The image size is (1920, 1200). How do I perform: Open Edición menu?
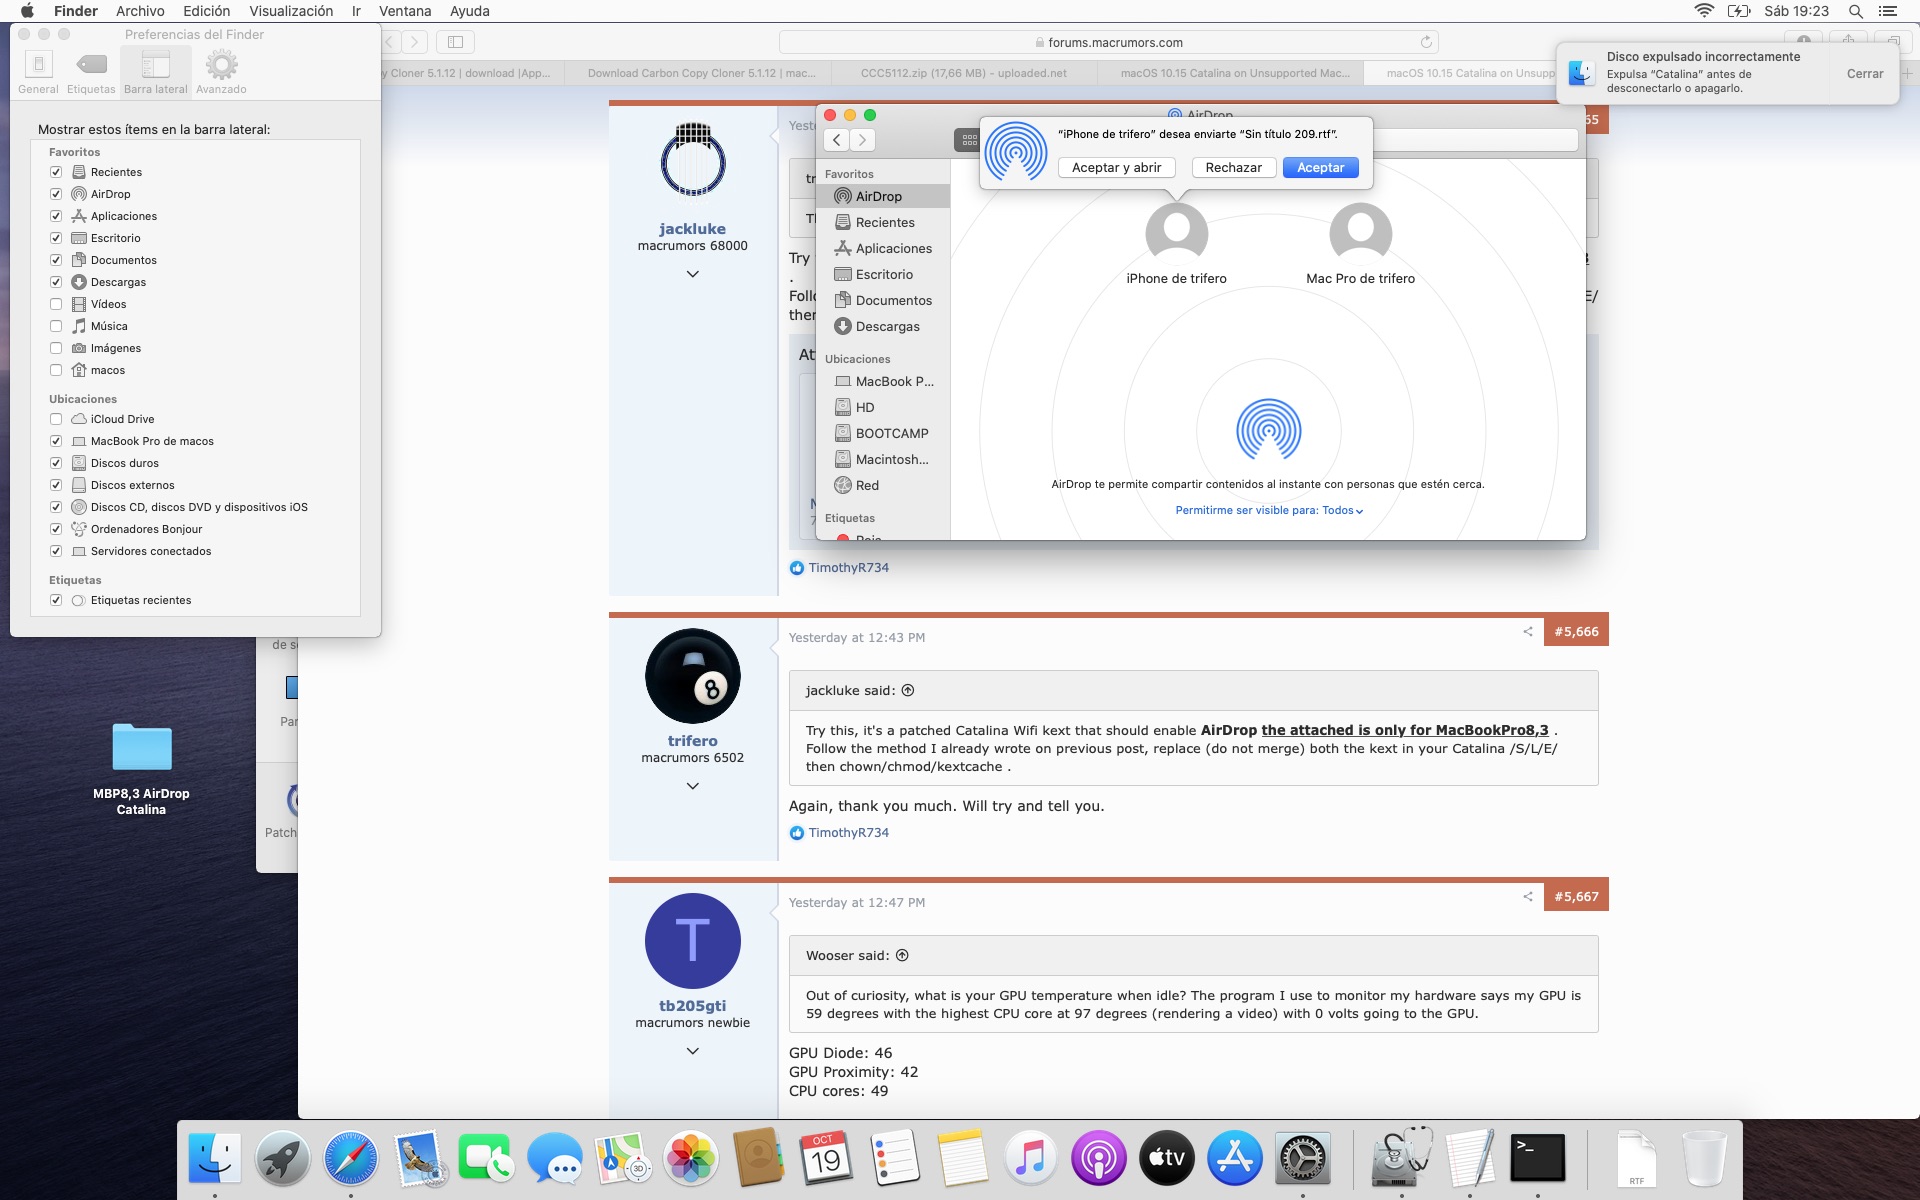click(x=206, y=11)
